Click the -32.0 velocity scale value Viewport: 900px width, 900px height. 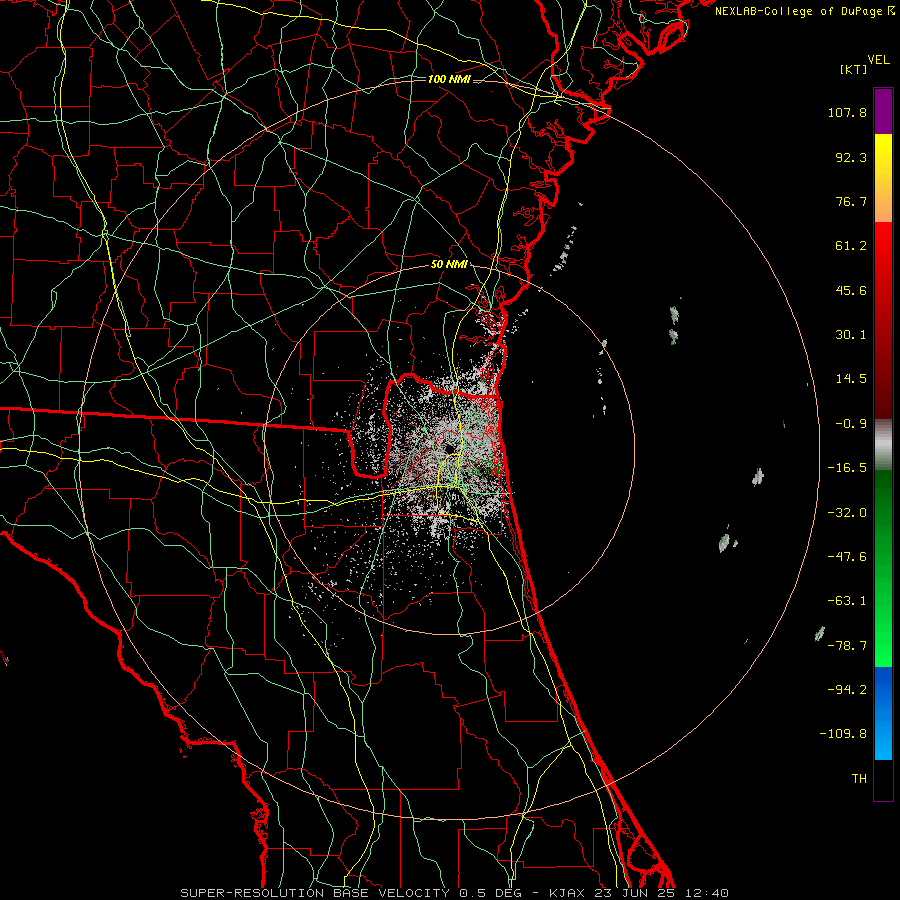[x=847, y=513]
